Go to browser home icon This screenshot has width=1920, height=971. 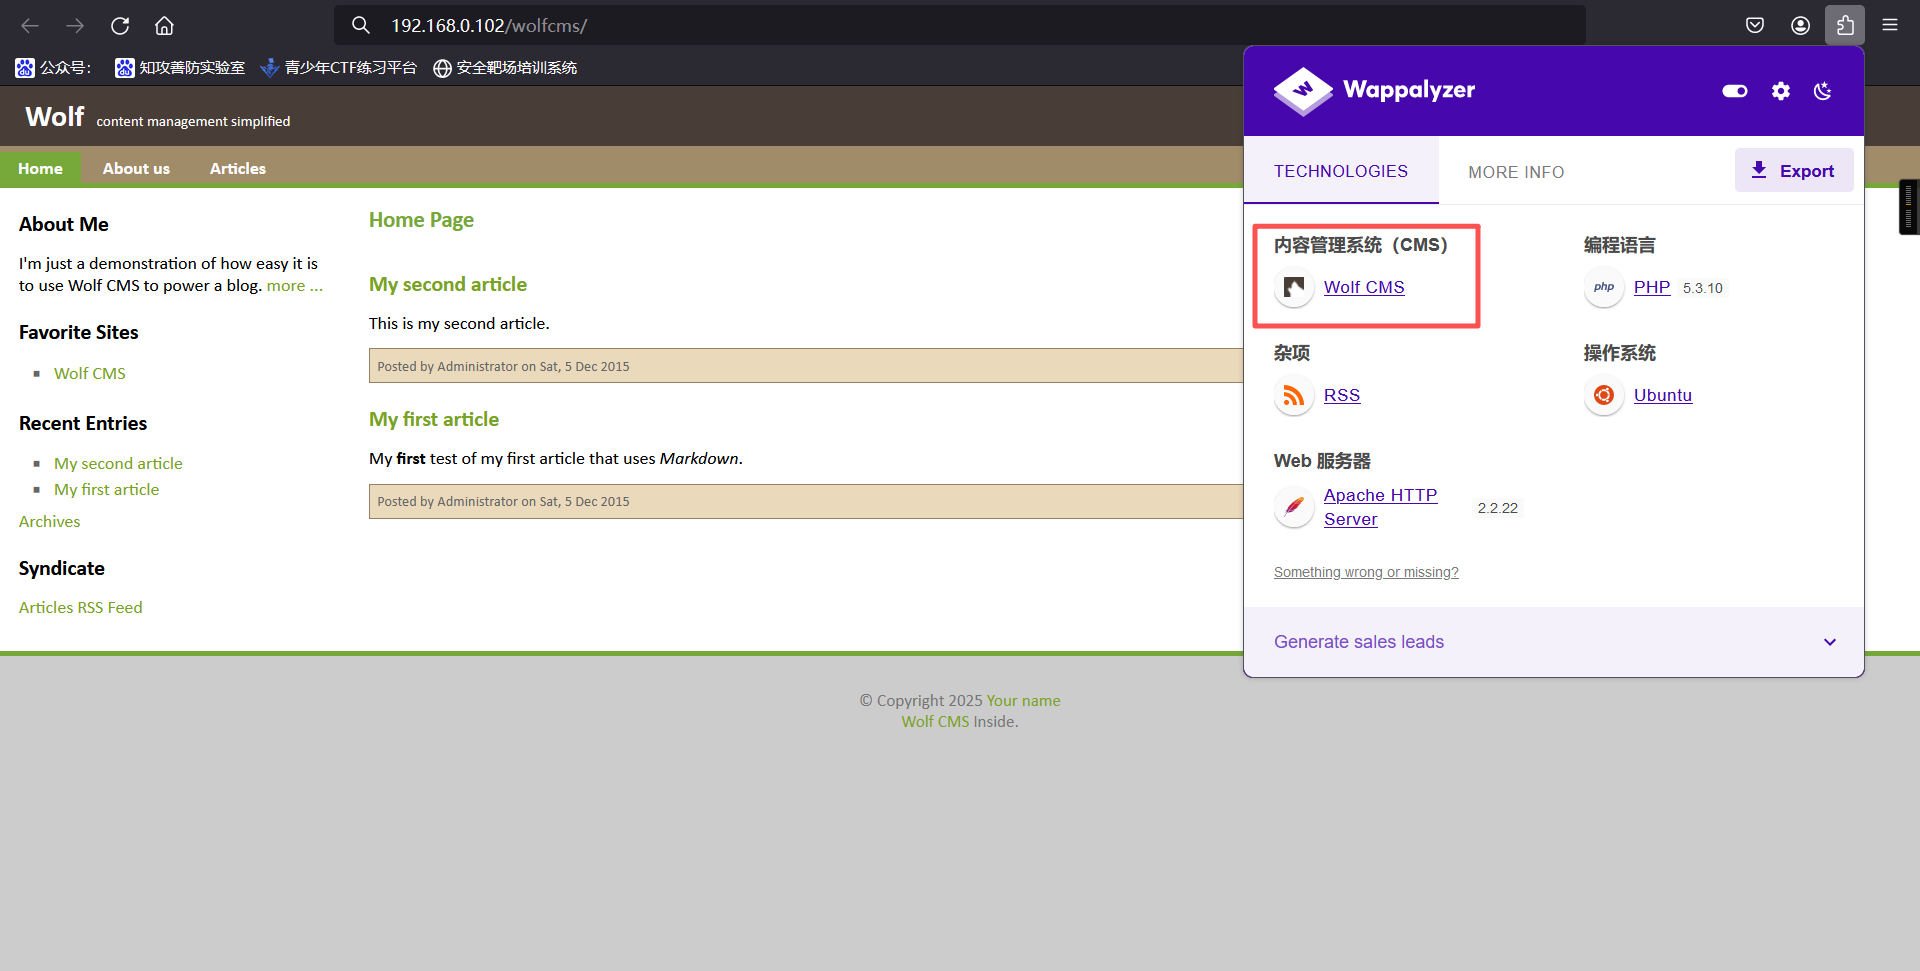click(164, 25)
